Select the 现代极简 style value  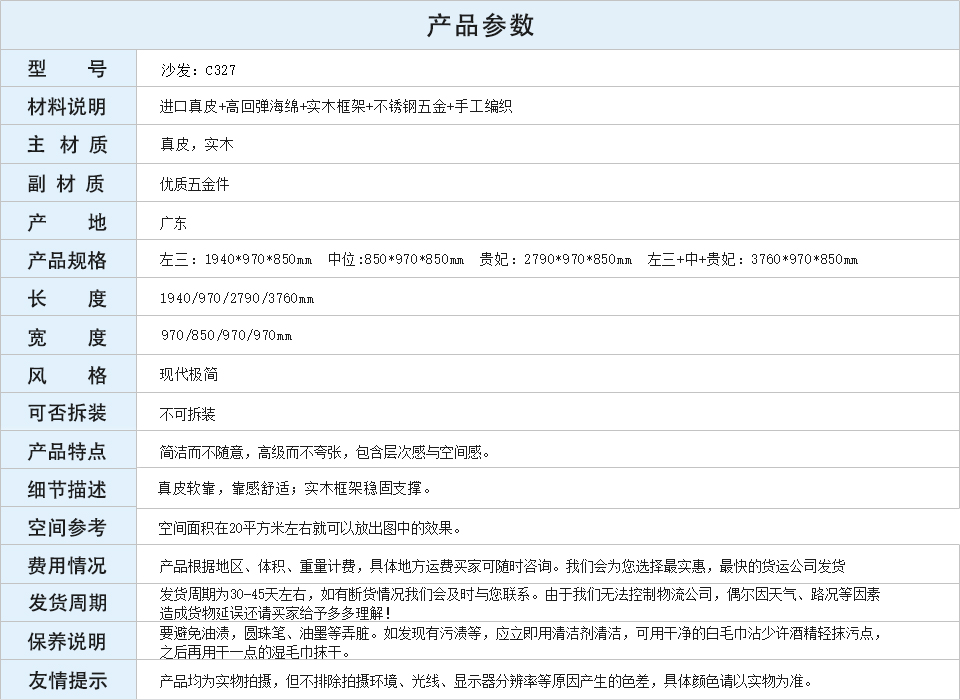[x=188, y=375]
